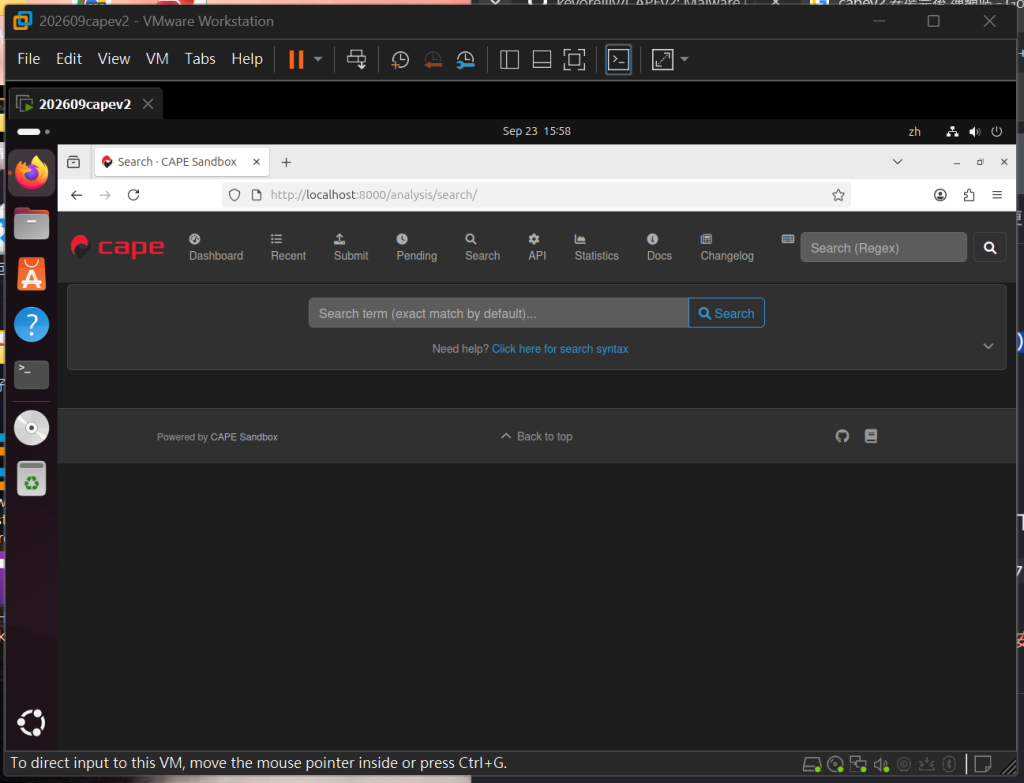Open the CAPE Statistics page
Screen dimensions: 1024x783
tap(596, 248)
